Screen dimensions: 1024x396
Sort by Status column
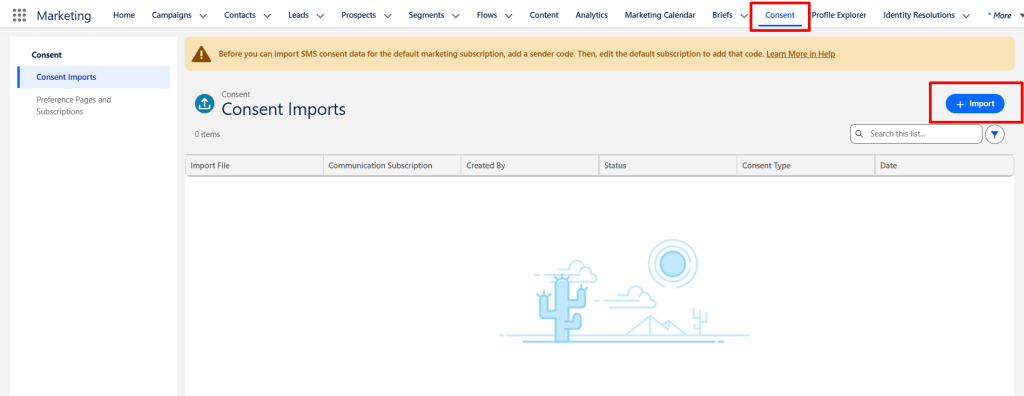tap(667, 165)
